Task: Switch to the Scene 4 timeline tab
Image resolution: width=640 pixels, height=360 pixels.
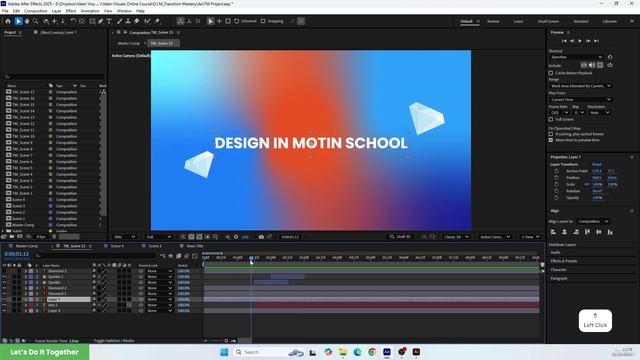Action: click(117, 246)
